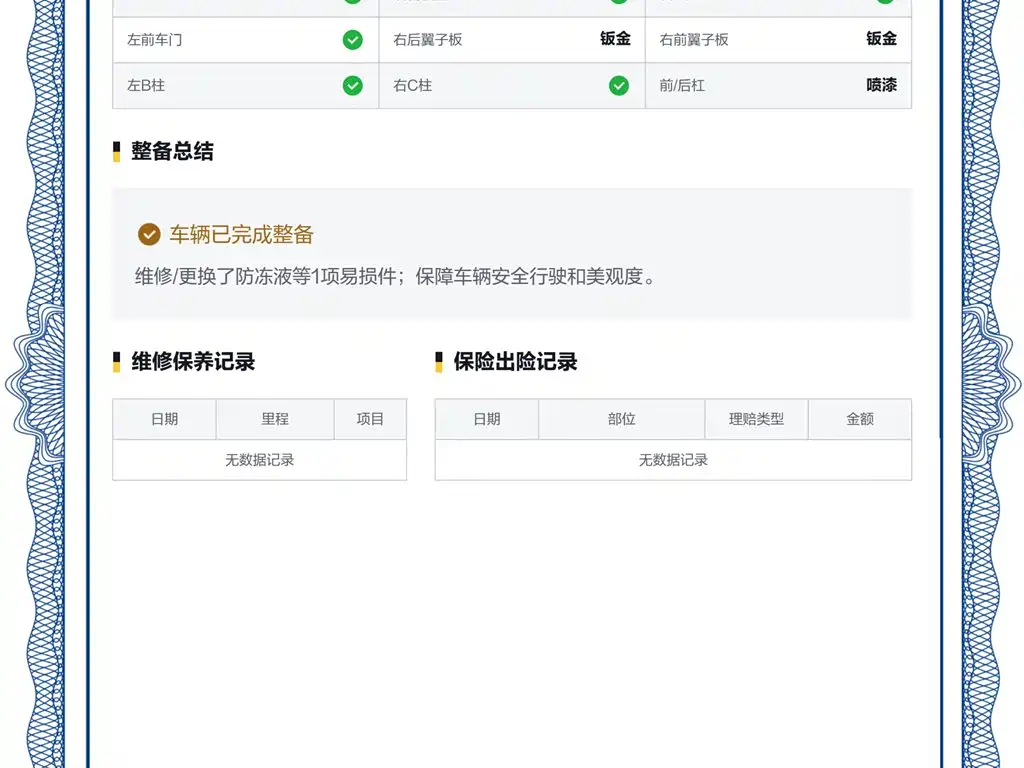
Task: Click brown checkmark icon before 车辆已完成整备
Action: click(x=149, y=234)
